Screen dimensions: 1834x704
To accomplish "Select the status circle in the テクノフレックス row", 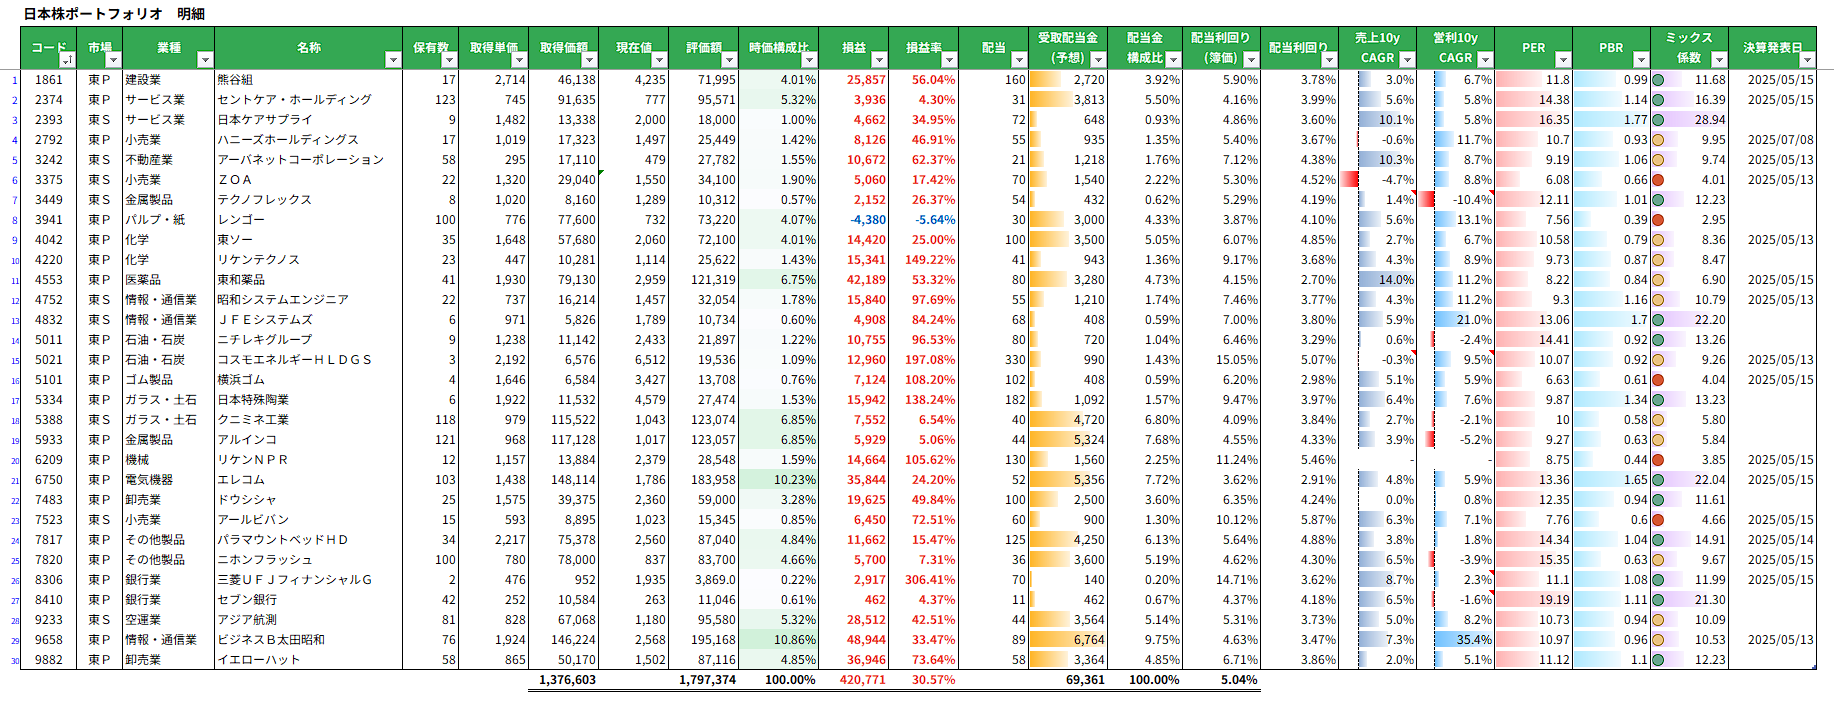I will [1658, 200].
